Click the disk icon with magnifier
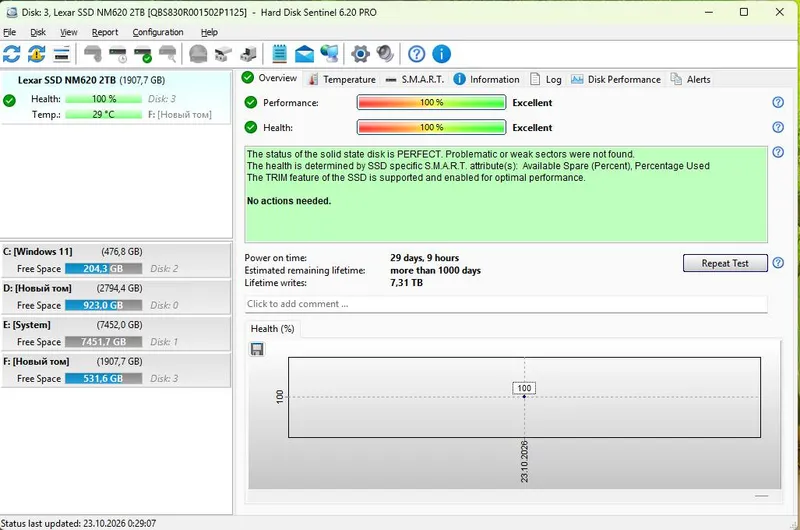Screen dimensions: 800x530 pyautogui.click(x=168, y=54)
